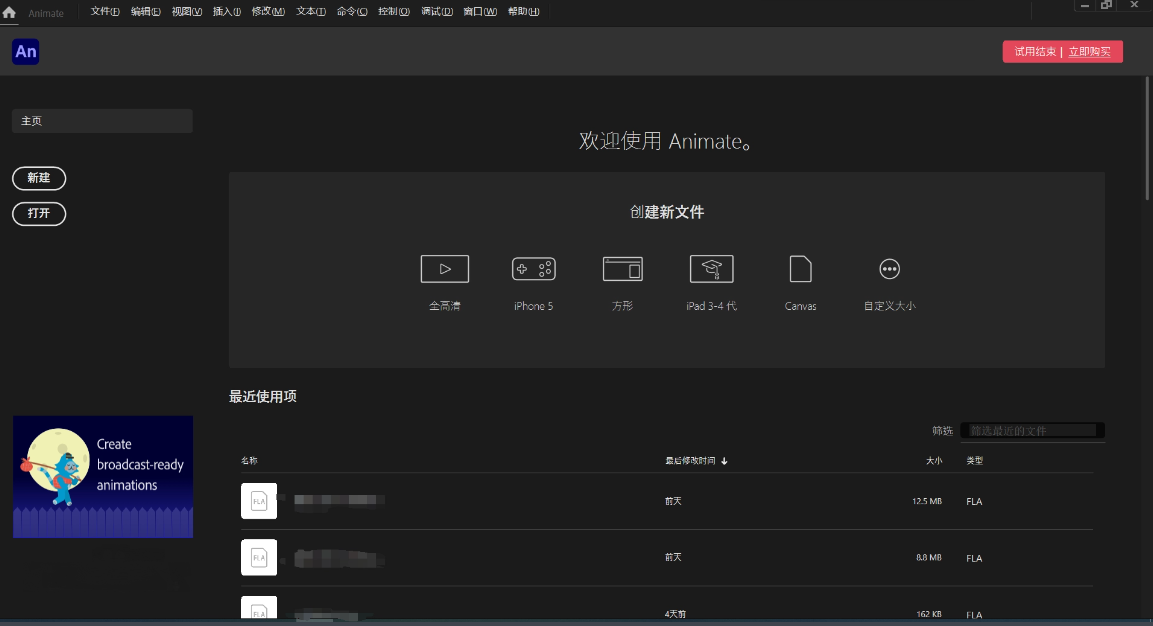Click the 新建 New button
The height and width of the screenshot is (626, 1153).
[39, 178]
